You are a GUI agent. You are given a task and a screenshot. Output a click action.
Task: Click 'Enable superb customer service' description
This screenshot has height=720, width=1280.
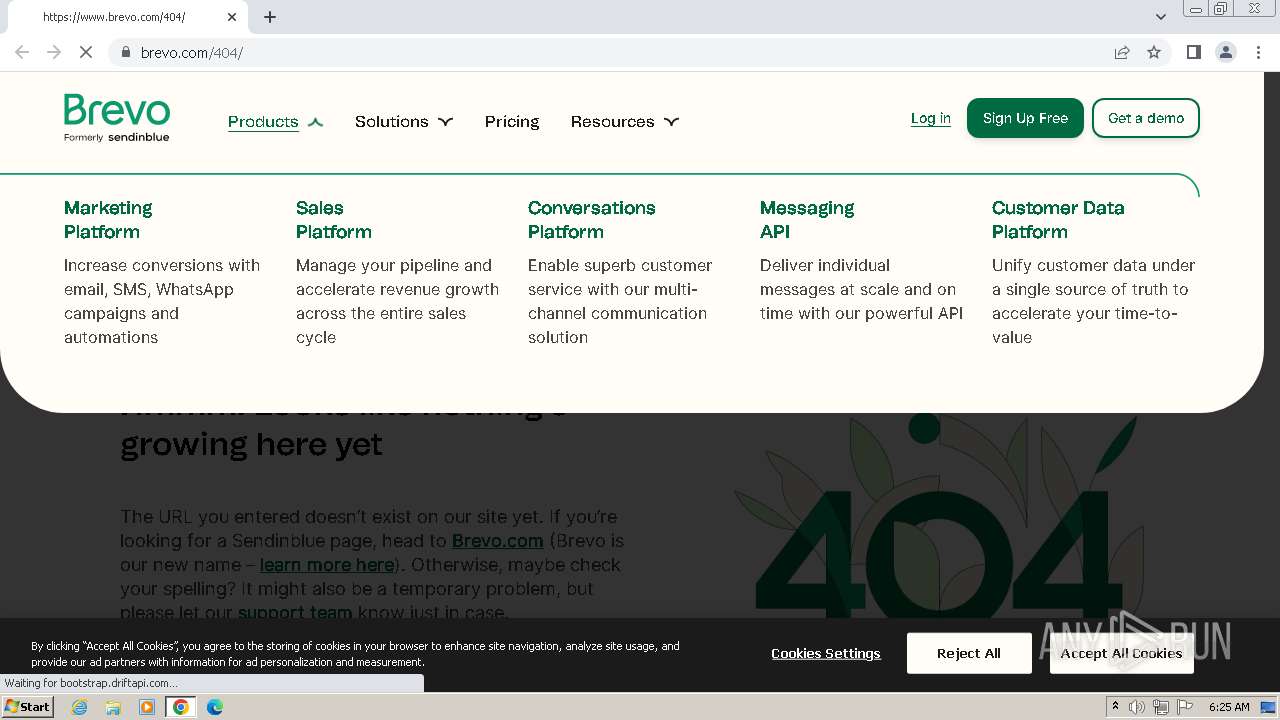tap(620, 301)
